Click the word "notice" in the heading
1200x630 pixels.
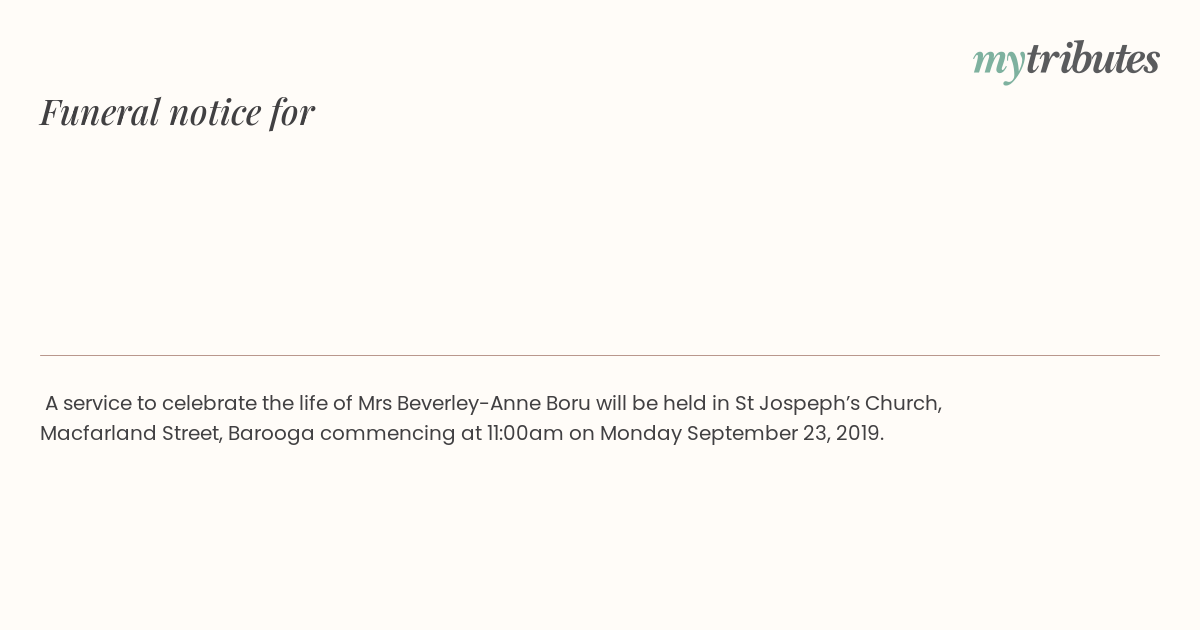215,112
